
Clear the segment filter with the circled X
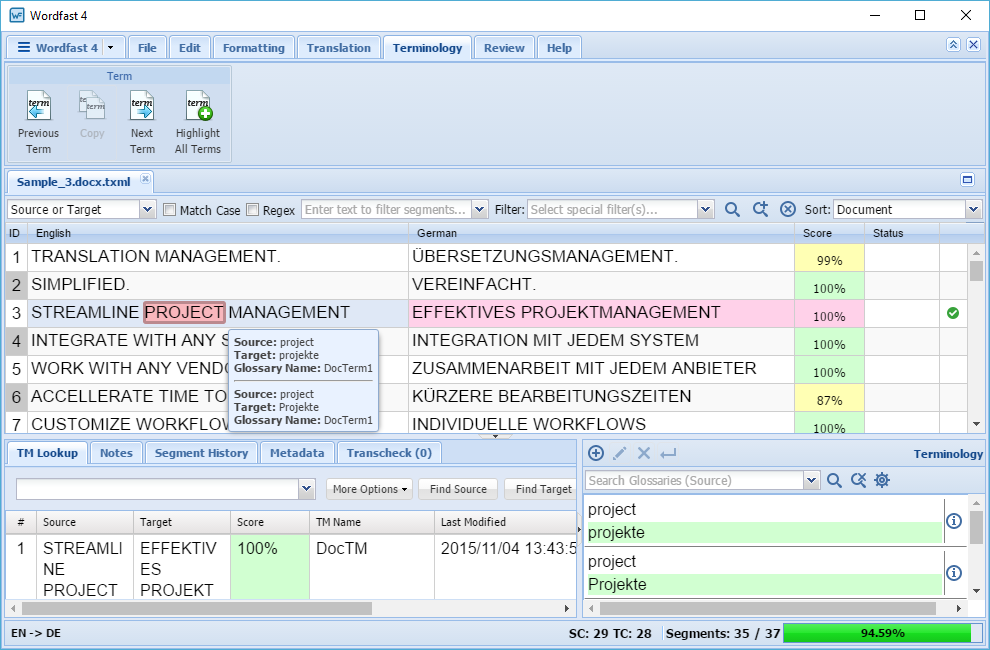787,210
